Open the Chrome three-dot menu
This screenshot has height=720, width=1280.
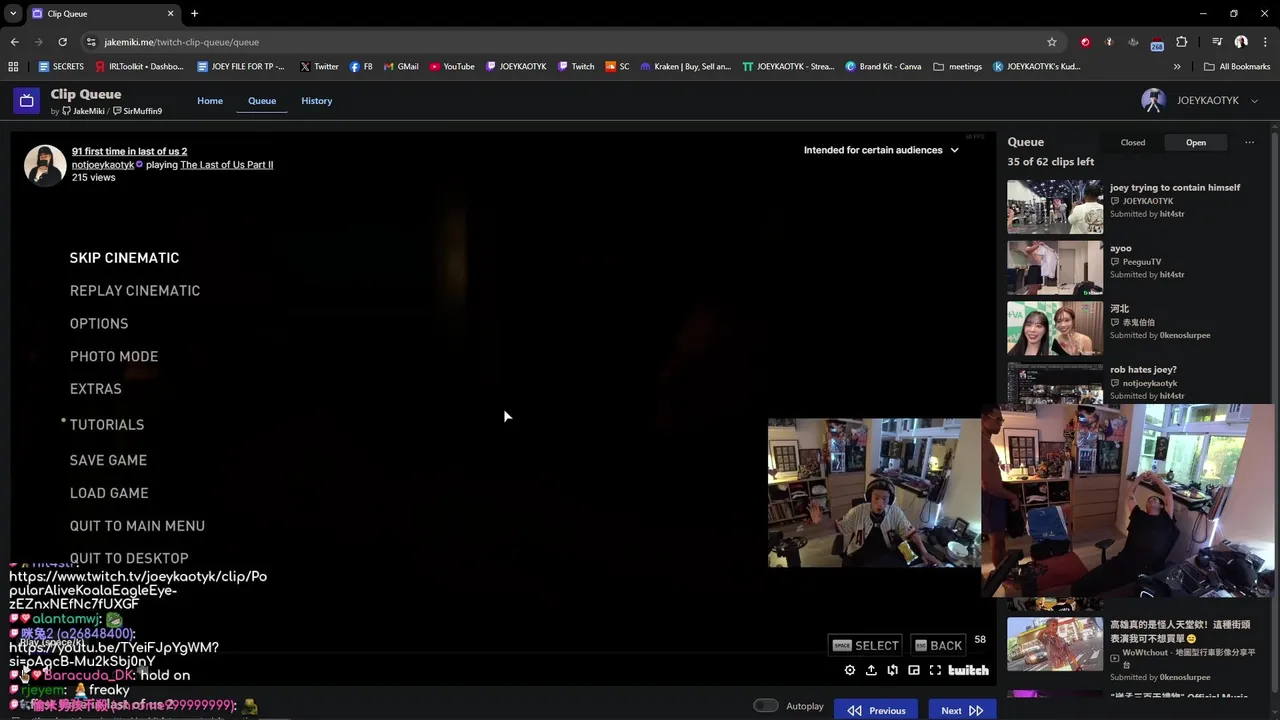(1263, 42)
